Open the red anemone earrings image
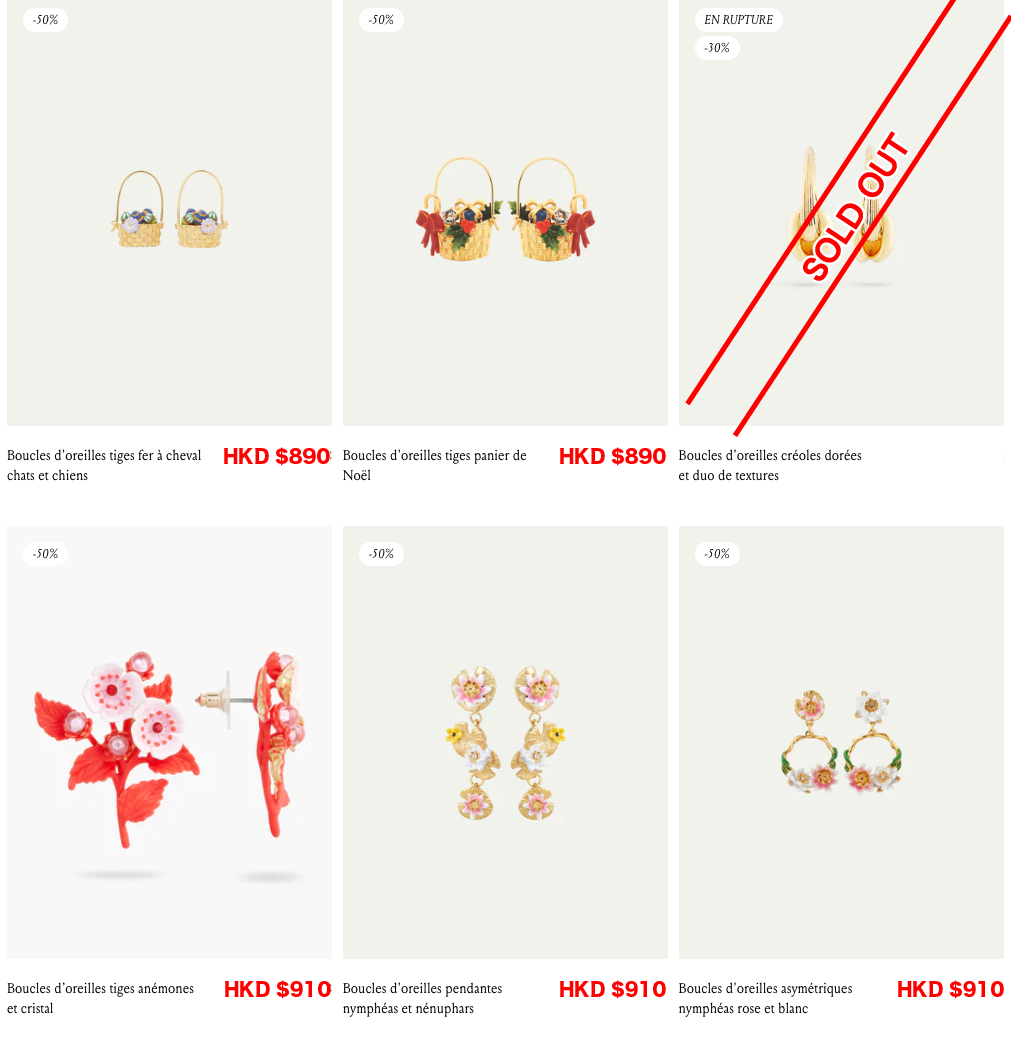 [x=169, y=742]
